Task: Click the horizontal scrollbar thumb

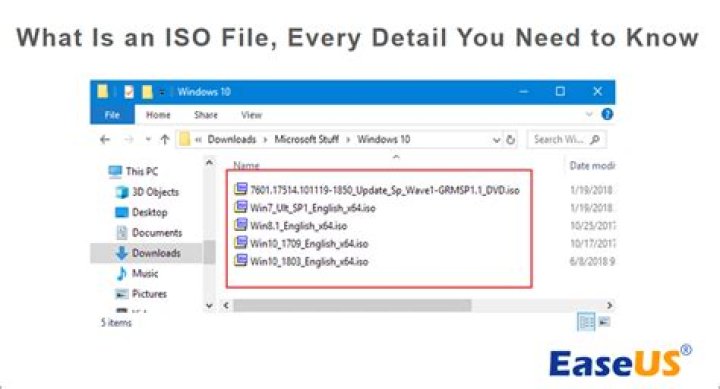Action: (x=352, y=305)
